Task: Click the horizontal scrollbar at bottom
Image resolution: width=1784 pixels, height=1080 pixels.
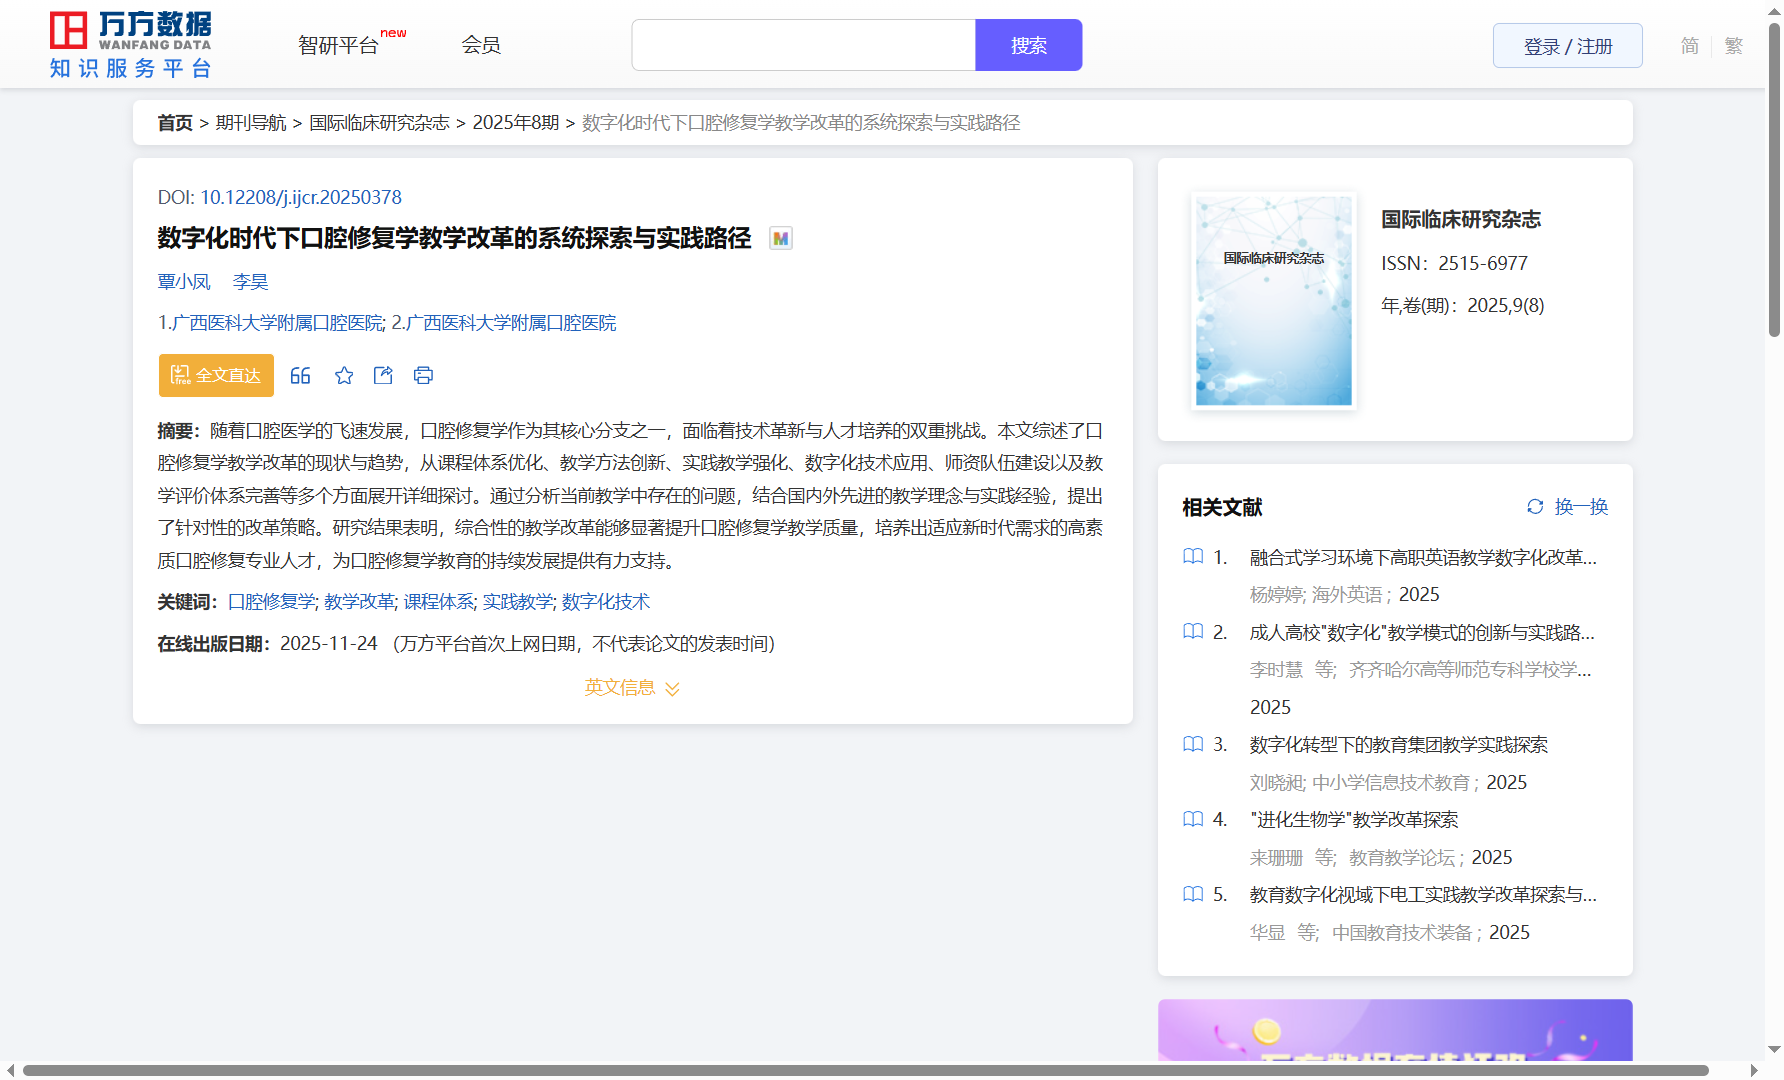Action: (x=865, y=1070)
